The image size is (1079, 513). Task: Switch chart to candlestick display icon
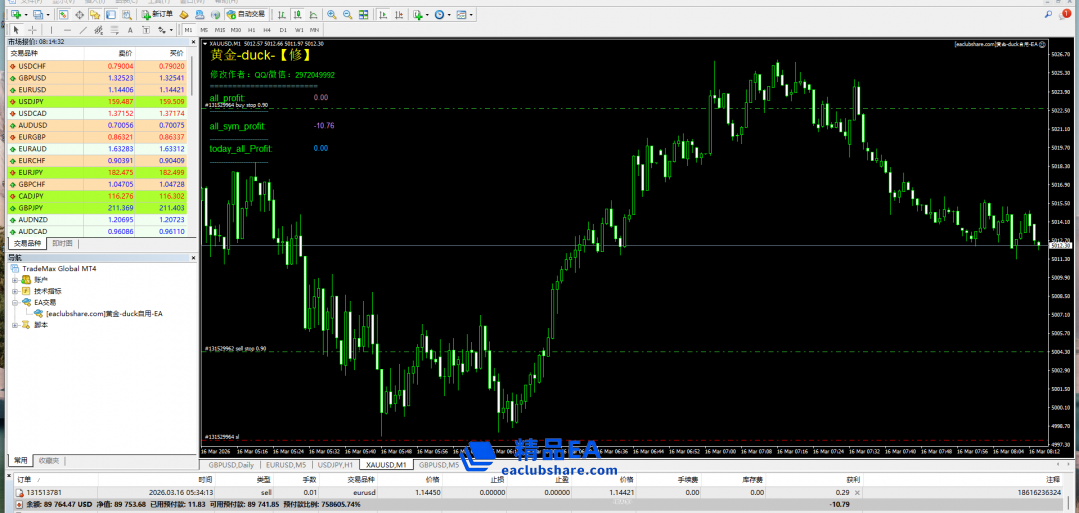296,15
